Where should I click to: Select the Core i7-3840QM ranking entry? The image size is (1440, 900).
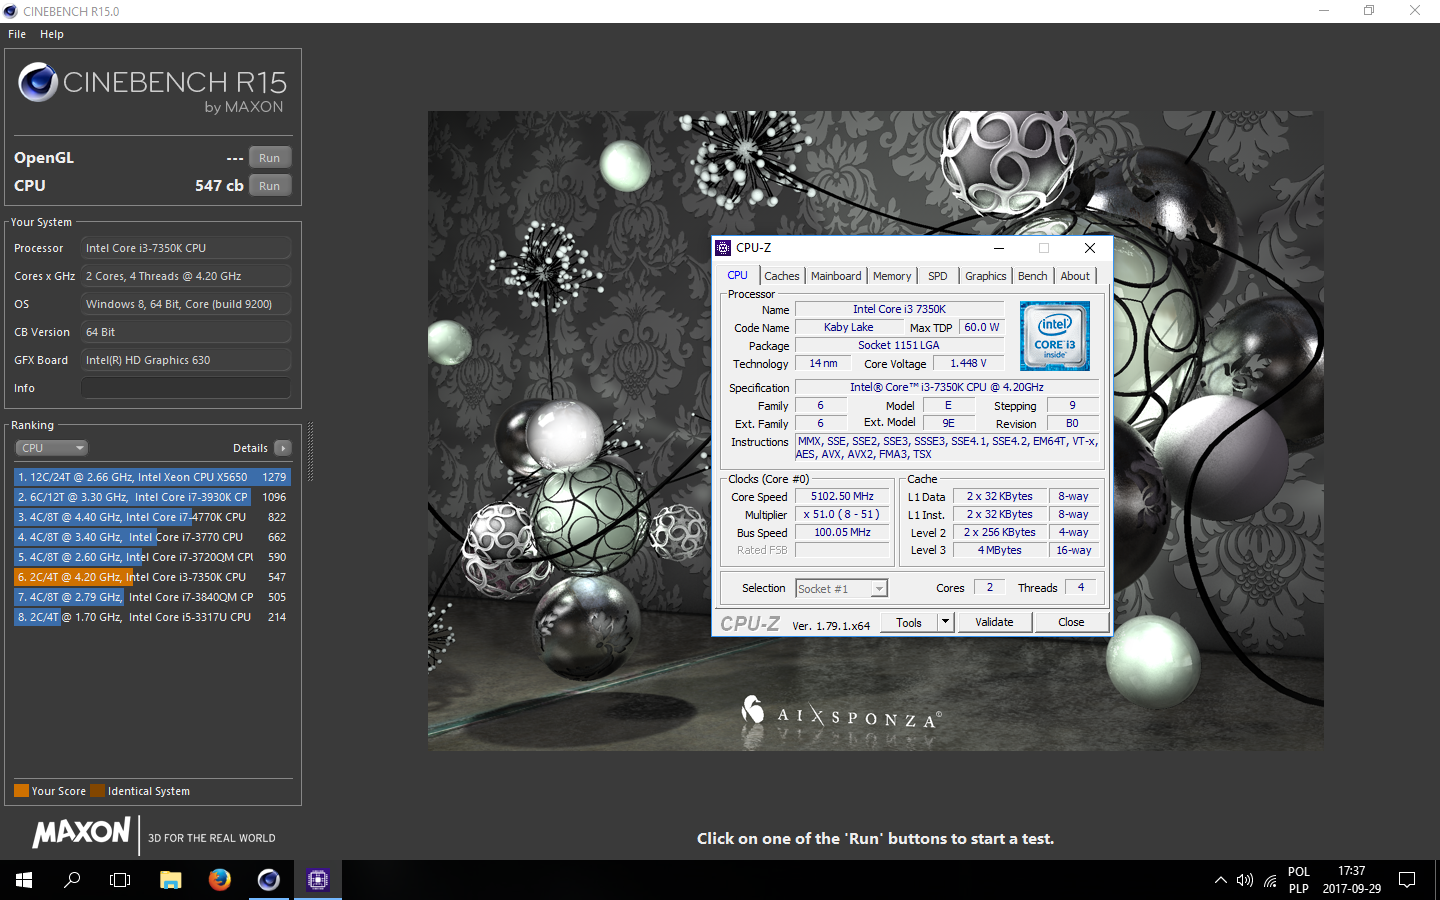[x=152, y=597]
